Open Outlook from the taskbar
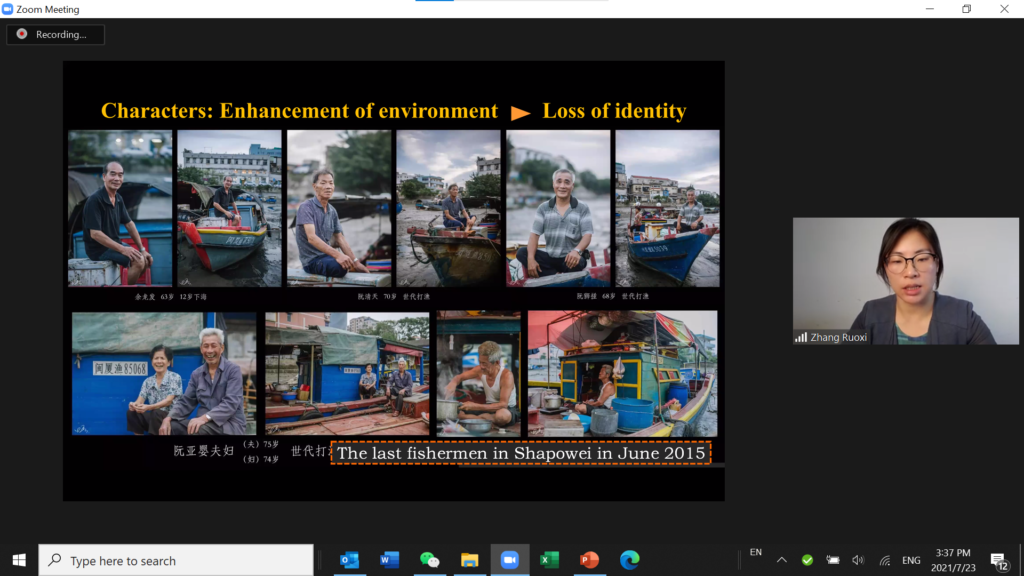 point(349,560)
